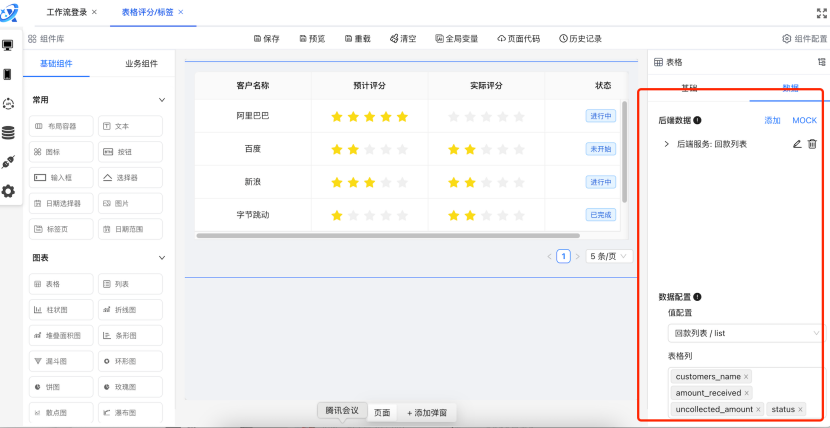
Task: Open the 5 条/页 page size dropdown
Action: [609, 257]
